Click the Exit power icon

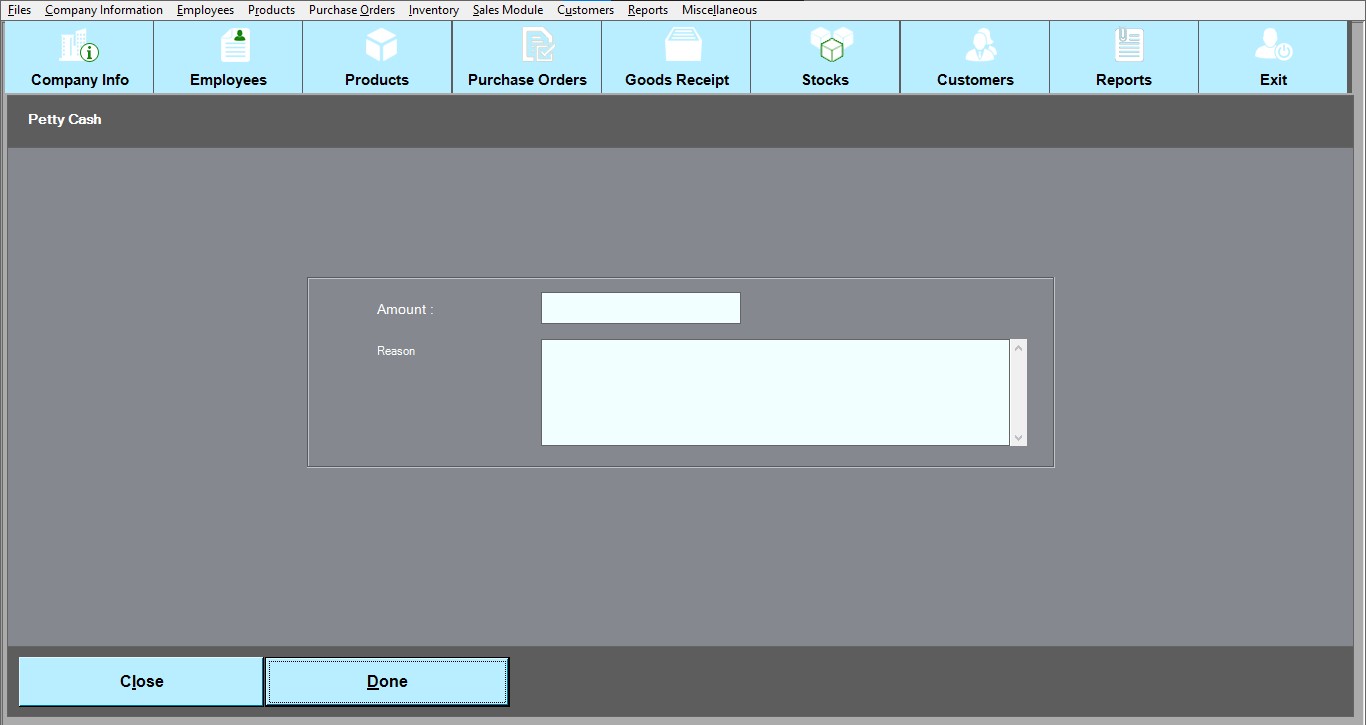click(x=1273, y=46)
